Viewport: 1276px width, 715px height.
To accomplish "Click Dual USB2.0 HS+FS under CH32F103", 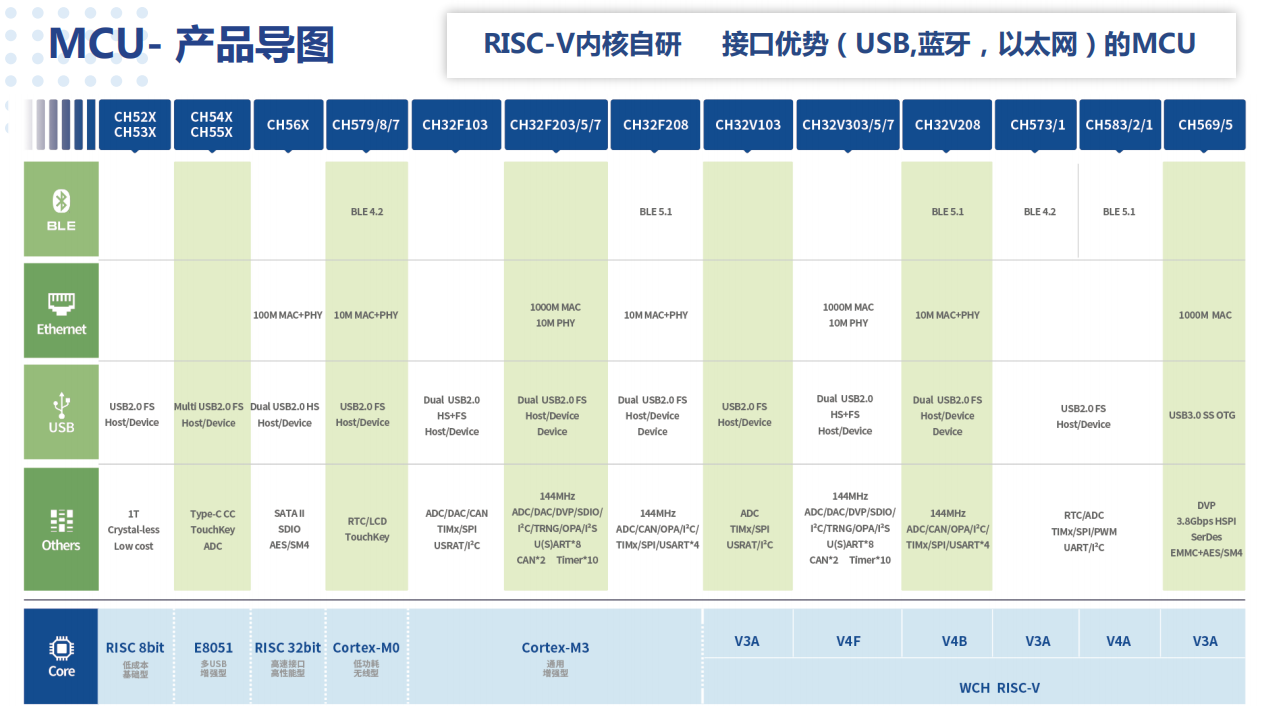I will [452, 416].
